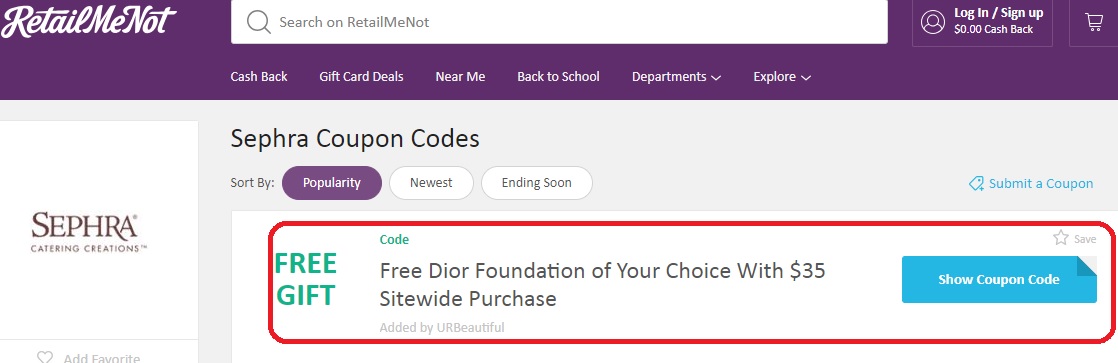Sort coupons by Ending Soon
This screenshot has width=1118, height=363.
(536, 183)
